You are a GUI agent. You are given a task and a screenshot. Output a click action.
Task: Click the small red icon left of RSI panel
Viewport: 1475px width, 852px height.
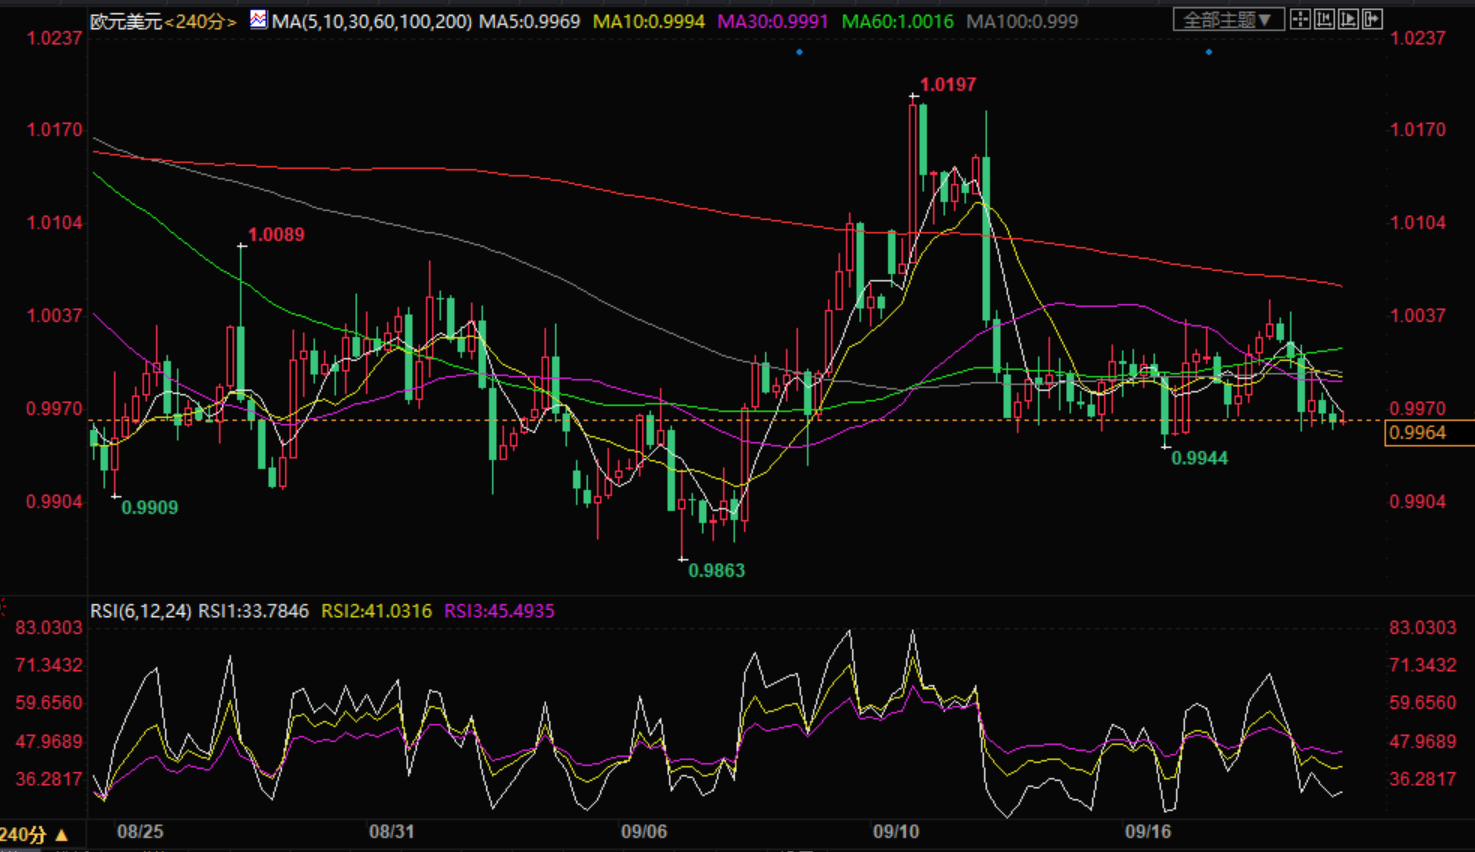3,606
